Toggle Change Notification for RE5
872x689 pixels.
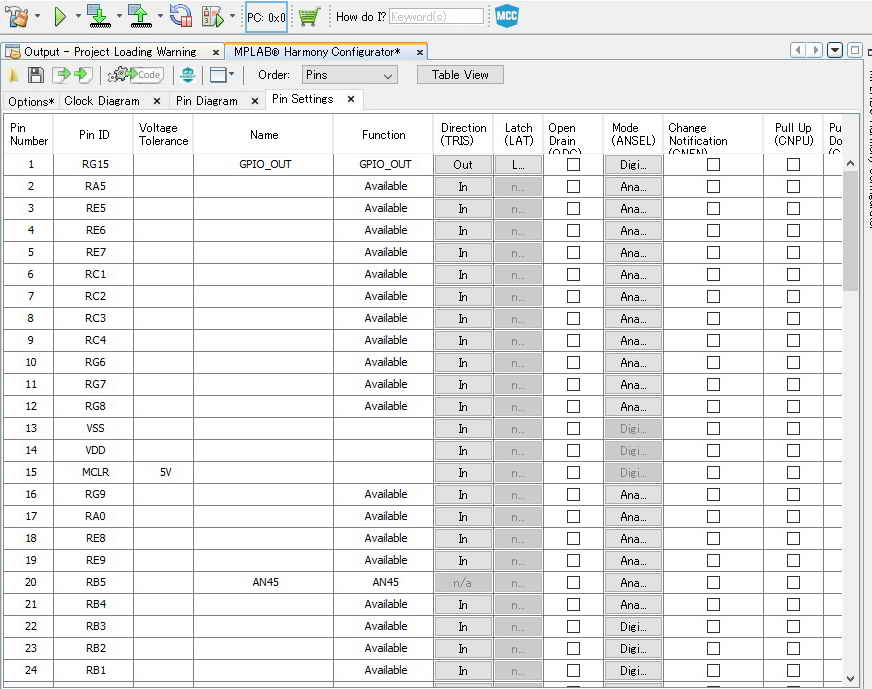tap(713, 209)
